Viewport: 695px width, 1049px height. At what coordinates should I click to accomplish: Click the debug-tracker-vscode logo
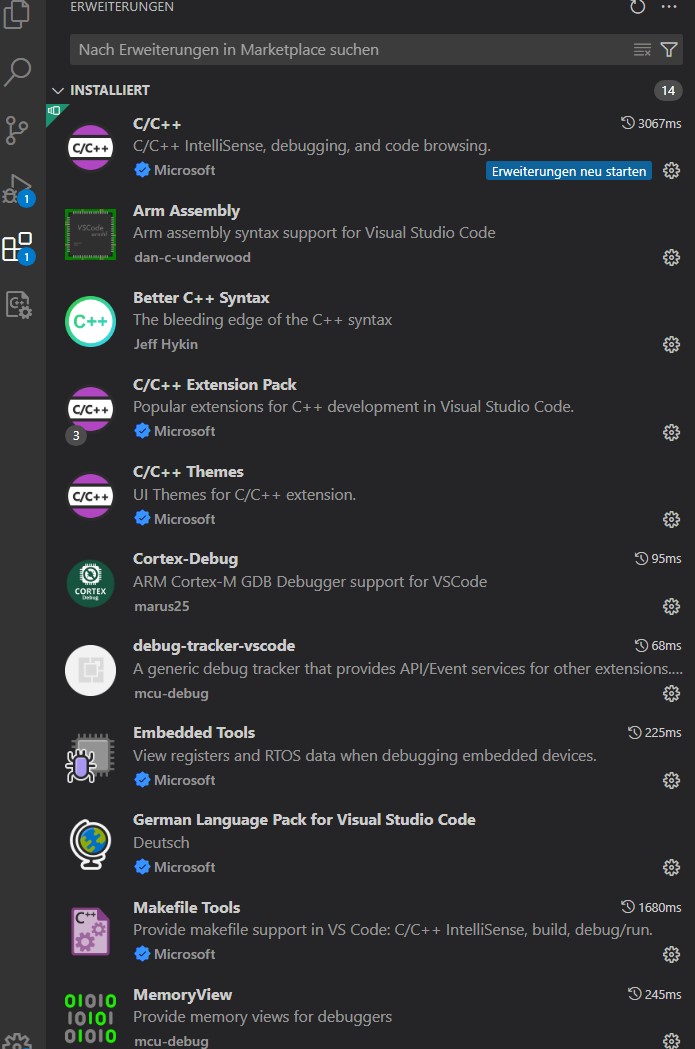[90, 670]
